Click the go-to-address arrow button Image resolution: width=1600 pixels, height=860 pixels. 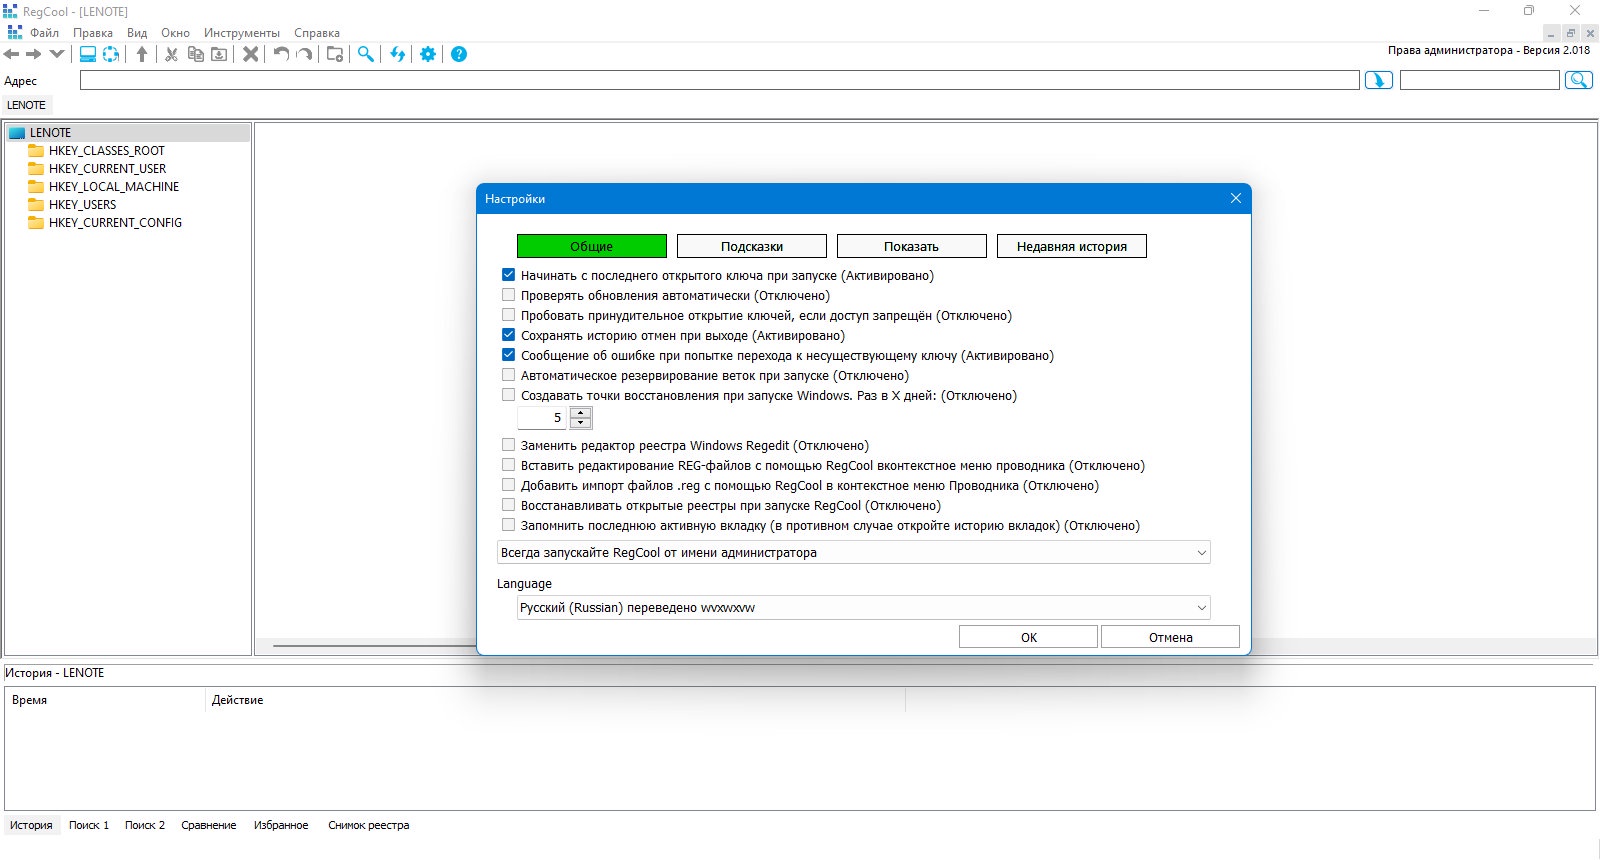click(x=1379, y=80)
